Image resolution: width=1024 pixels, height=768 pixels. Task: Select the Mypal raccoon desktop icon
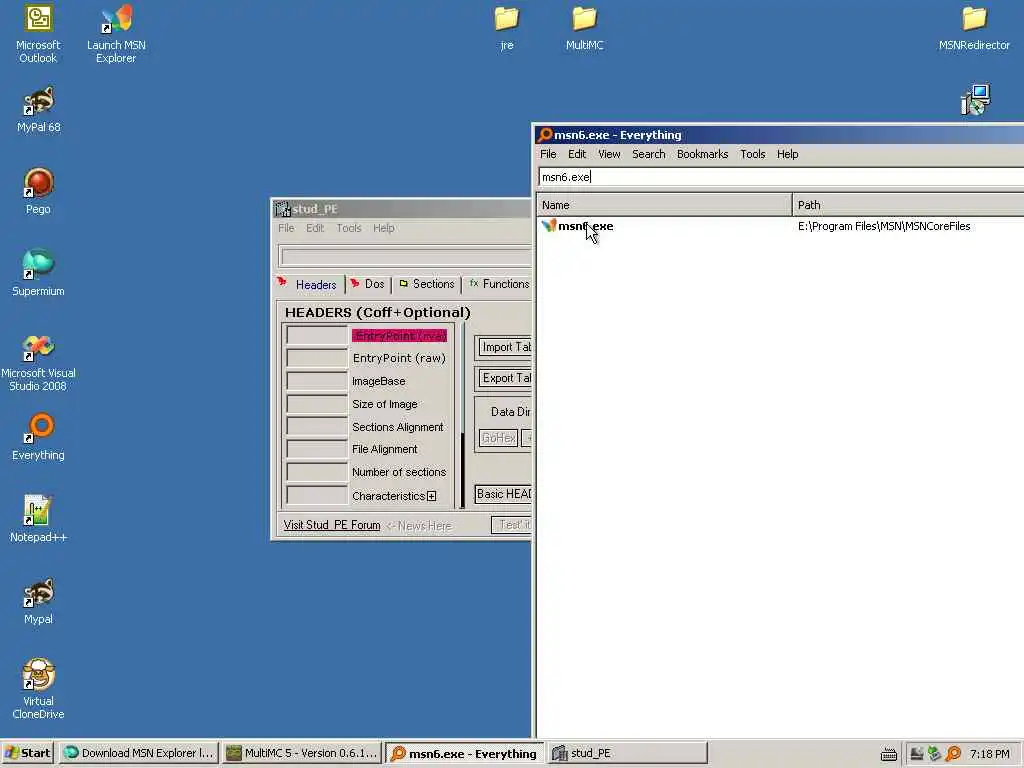coord(39,601)
